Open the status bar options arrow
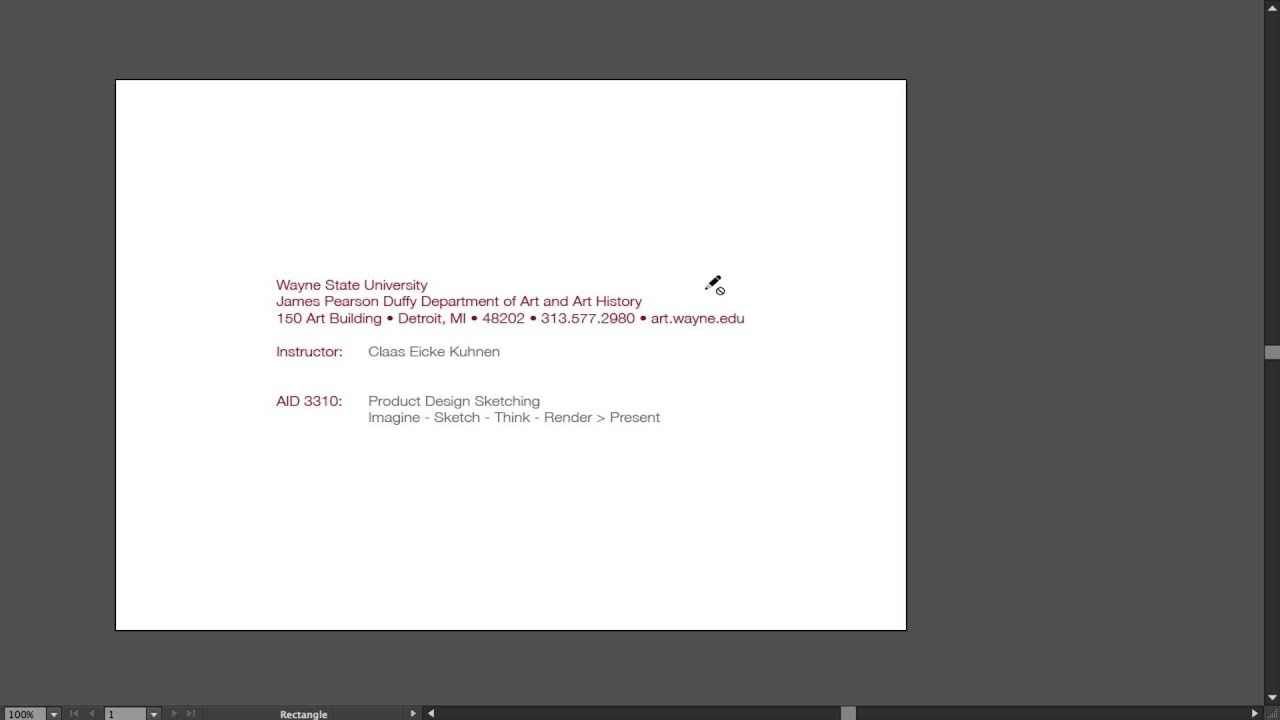Image resolution: width=1280 pixels, height=720 pixels. [413, 713]
